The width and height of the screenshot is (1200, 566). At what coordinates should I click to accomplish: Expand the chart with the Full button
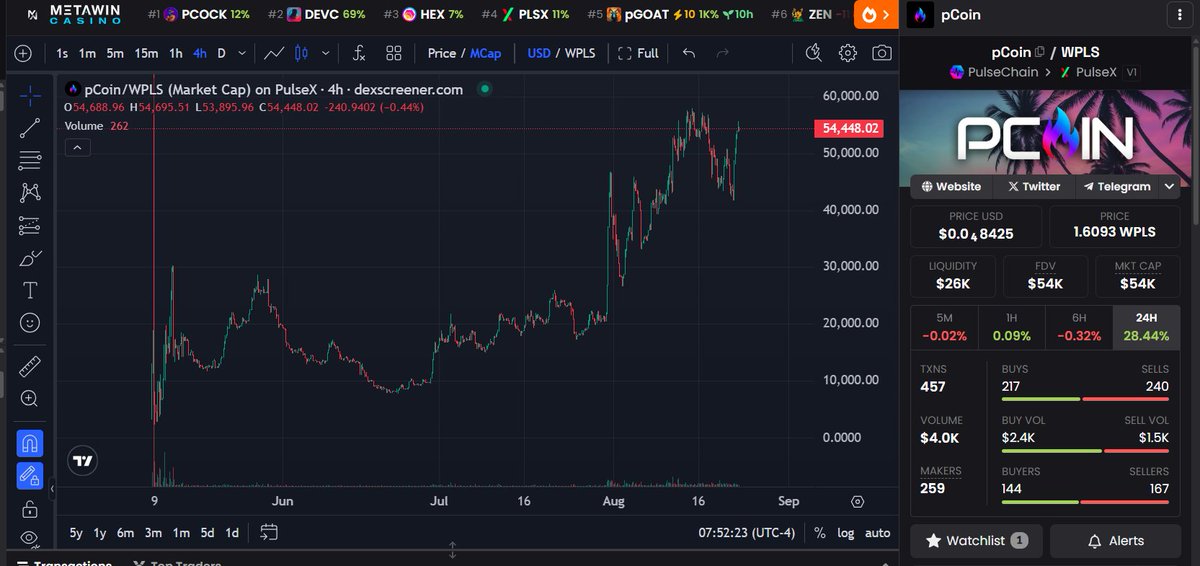638,53
